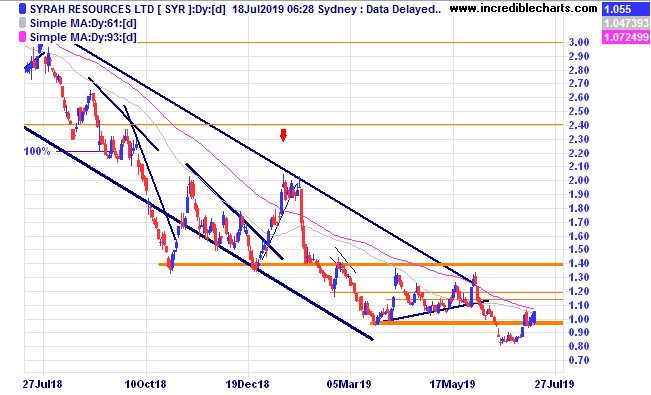Click the Data Delayed notice text
The width and height of the screenshot is (651, 395).
[x=404, y=9]
